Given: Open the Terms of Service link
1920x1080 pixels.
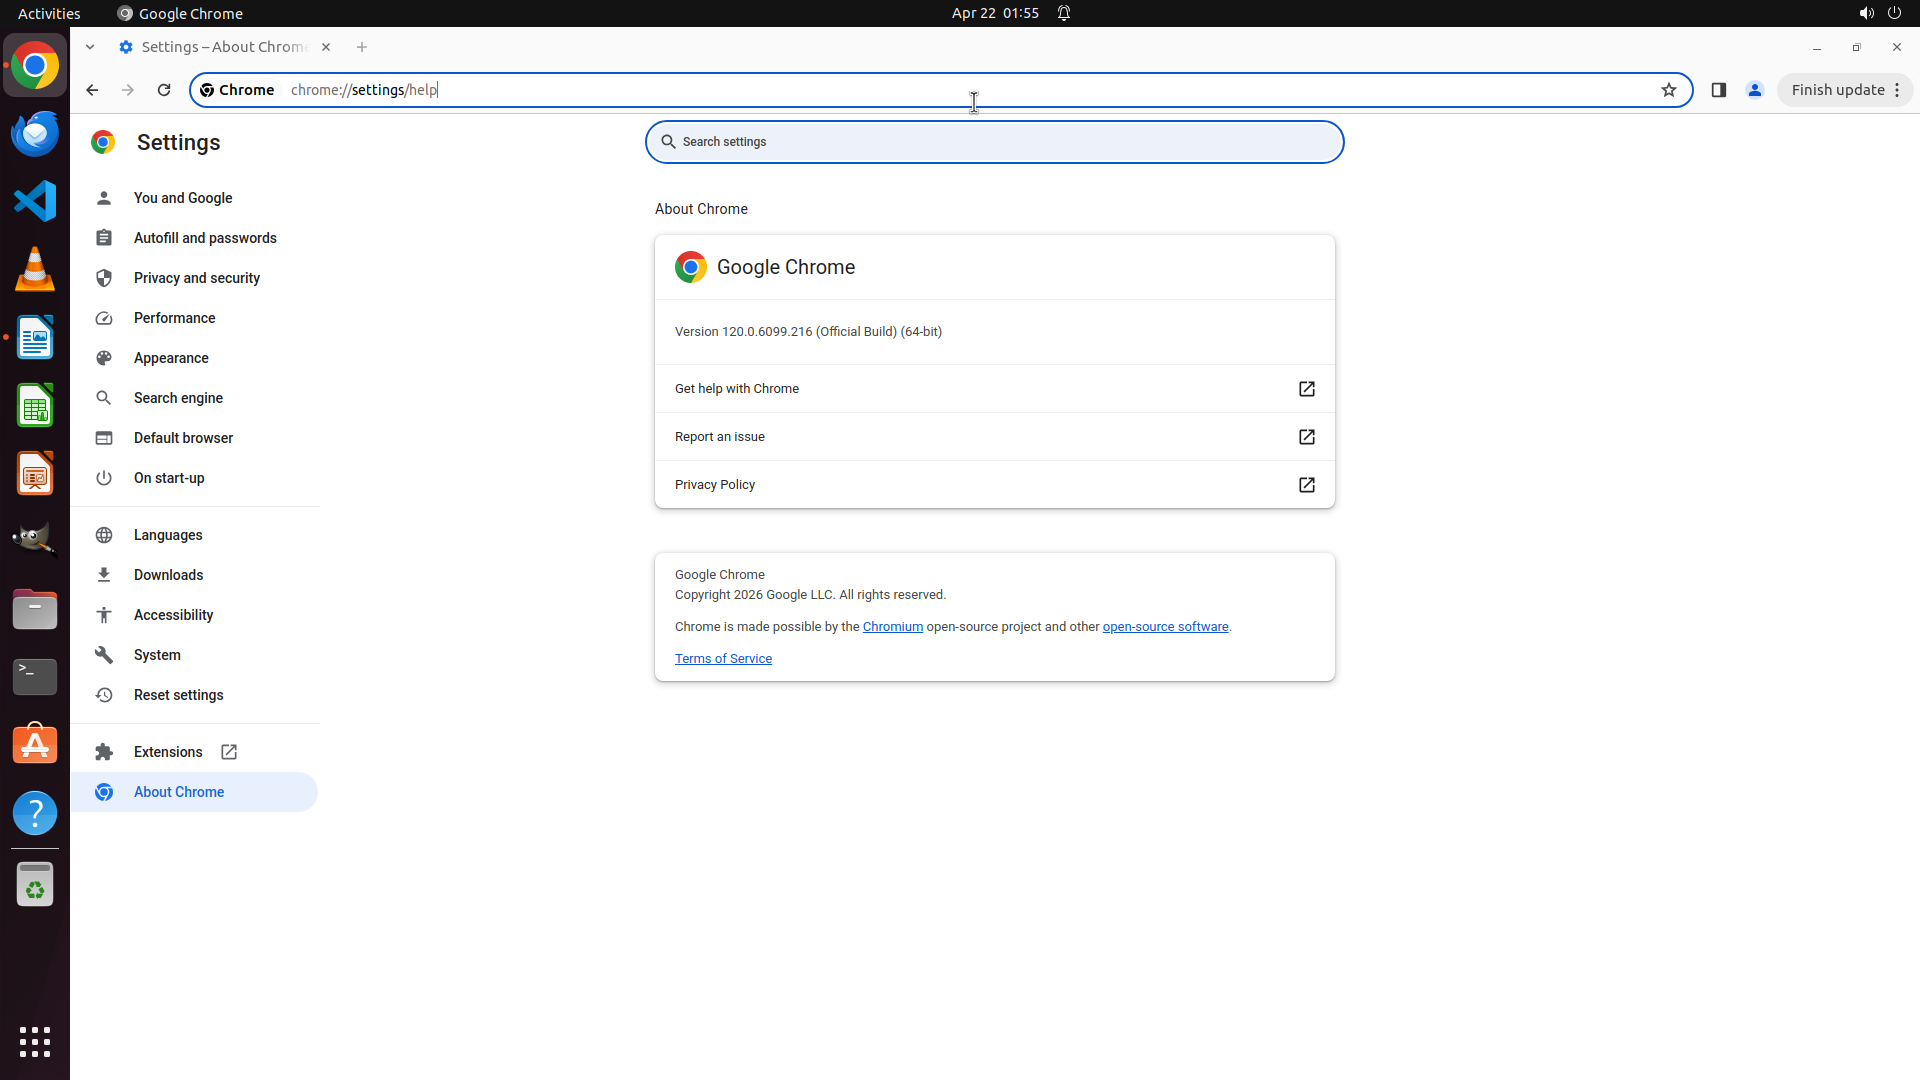Looking at the screenshot, I should (x=723, y=659).
